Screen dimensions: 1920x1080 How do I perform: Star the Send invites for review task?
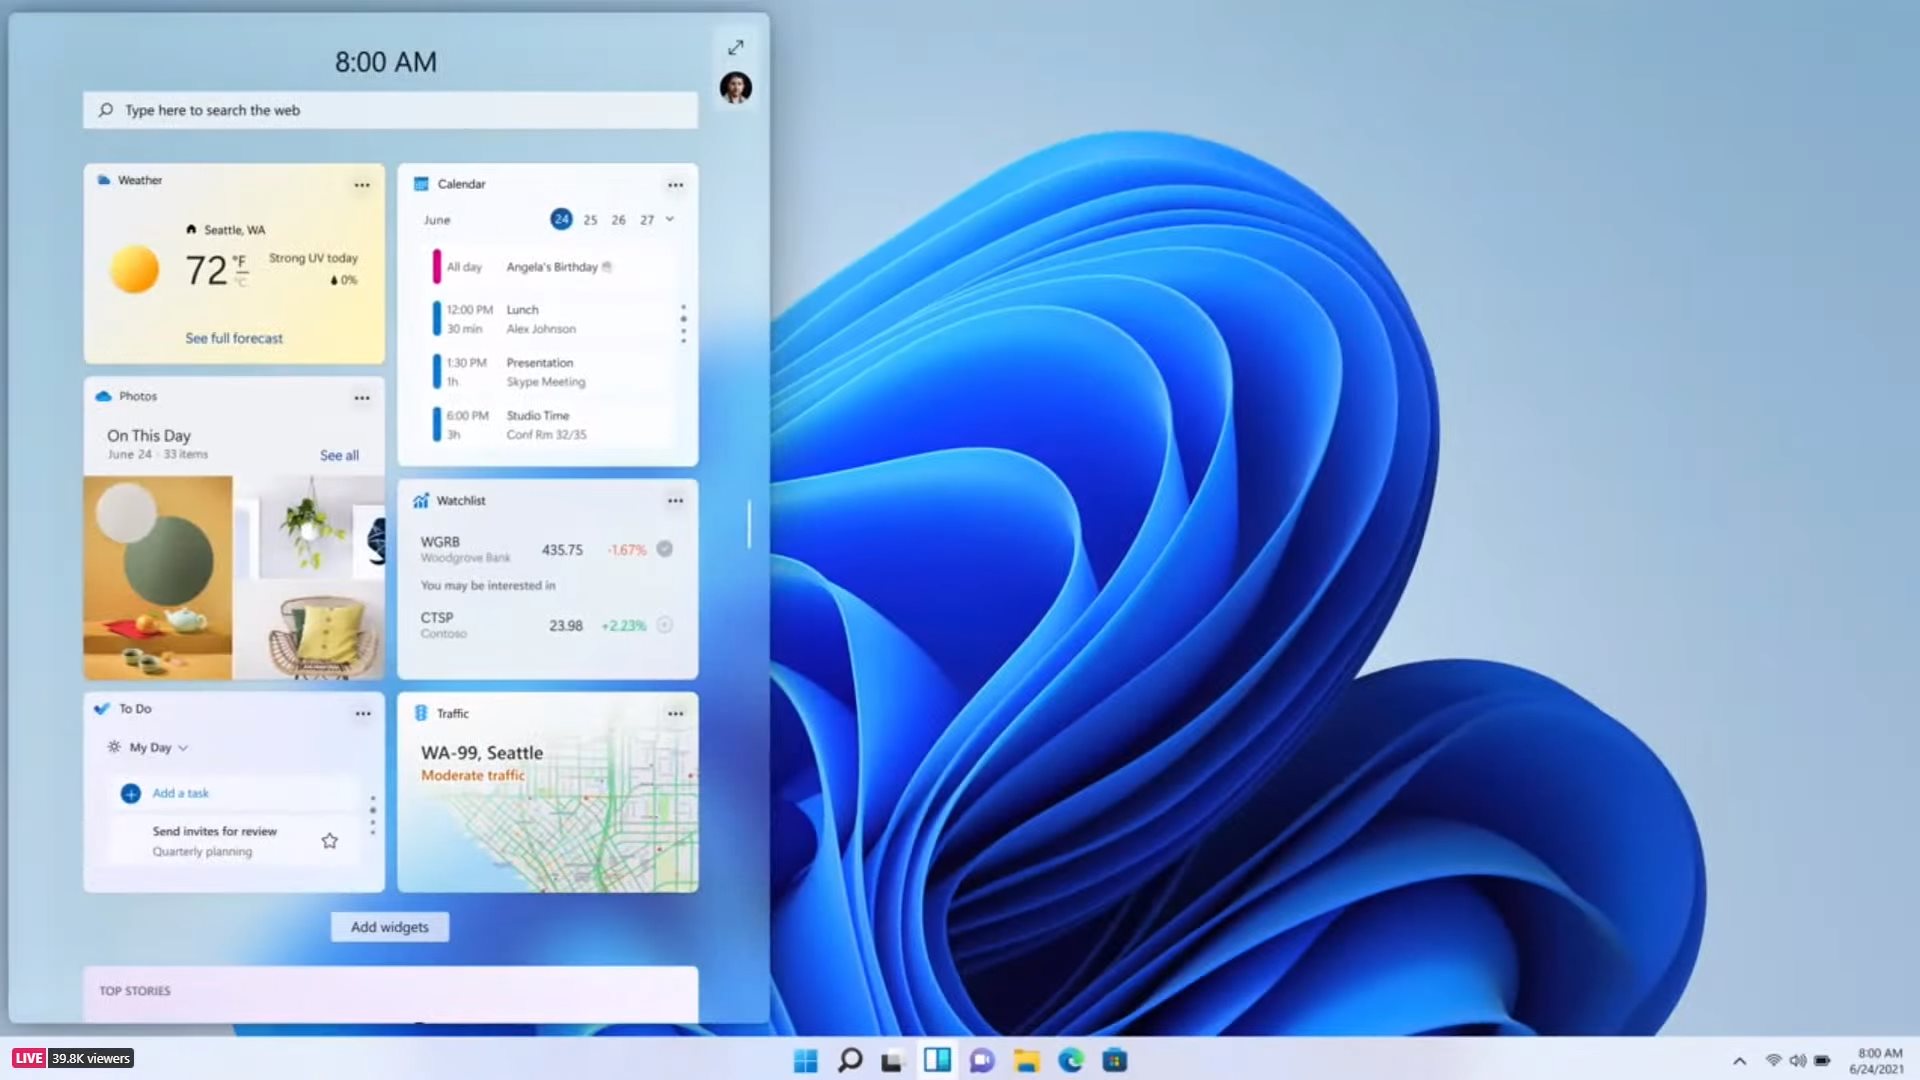point(330,840)
